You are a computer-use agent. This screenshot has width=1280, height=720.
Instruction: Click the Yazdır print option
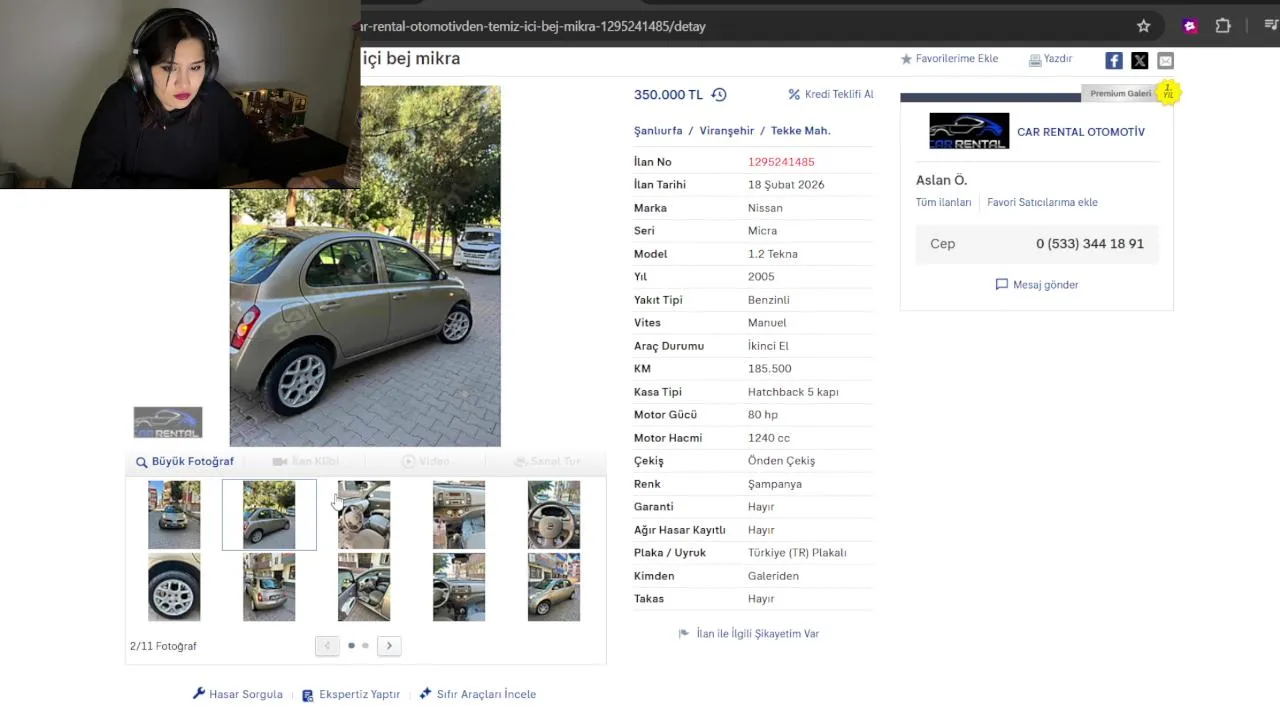click(1051, 59)
